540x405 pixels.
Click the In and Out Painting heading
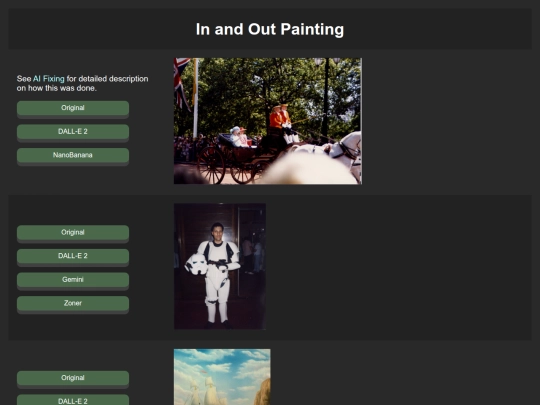point(270,29)
